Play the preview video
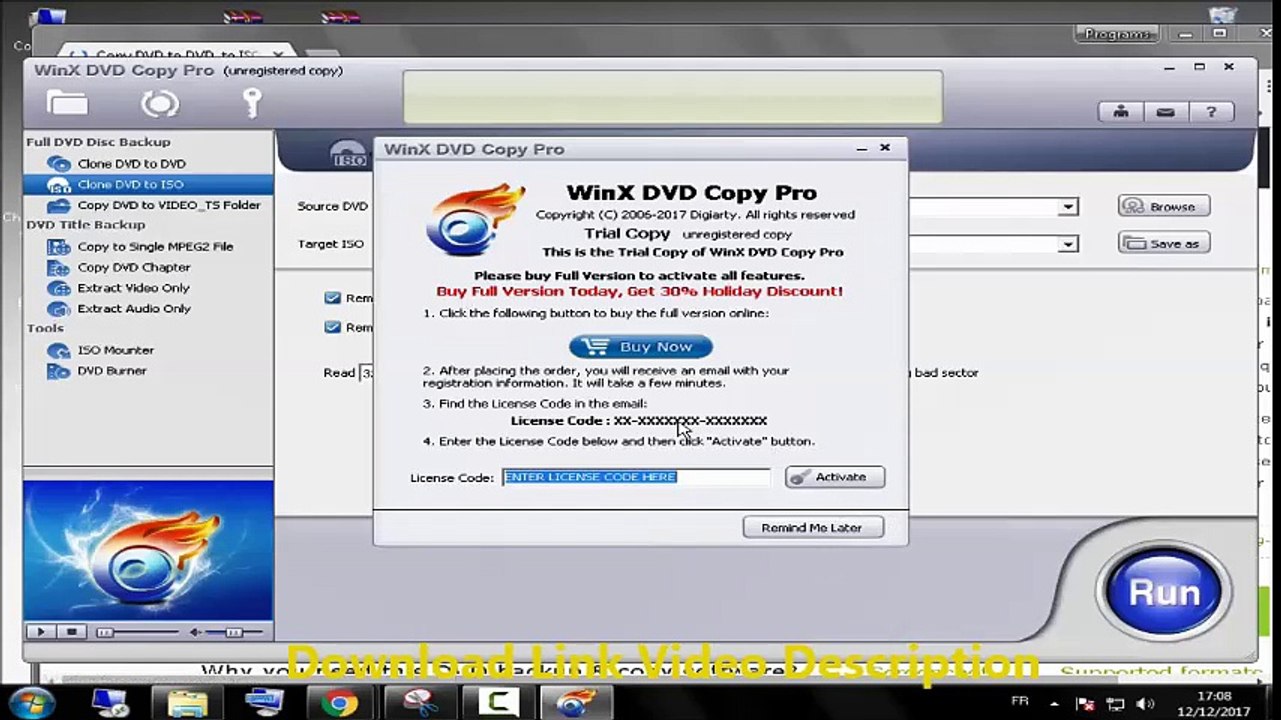This screenshot has width=1281, height=720. pyautogui.click(x=41, y=632)
